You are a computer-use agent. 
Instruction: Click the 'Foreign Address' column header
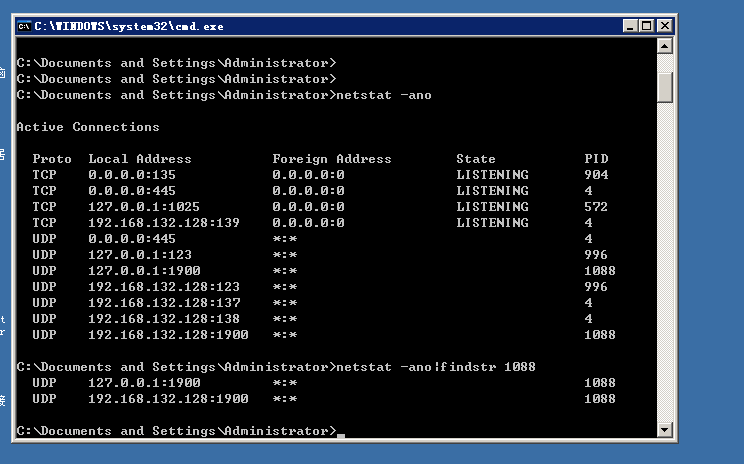pyautogui.click(x=332, y=159)
